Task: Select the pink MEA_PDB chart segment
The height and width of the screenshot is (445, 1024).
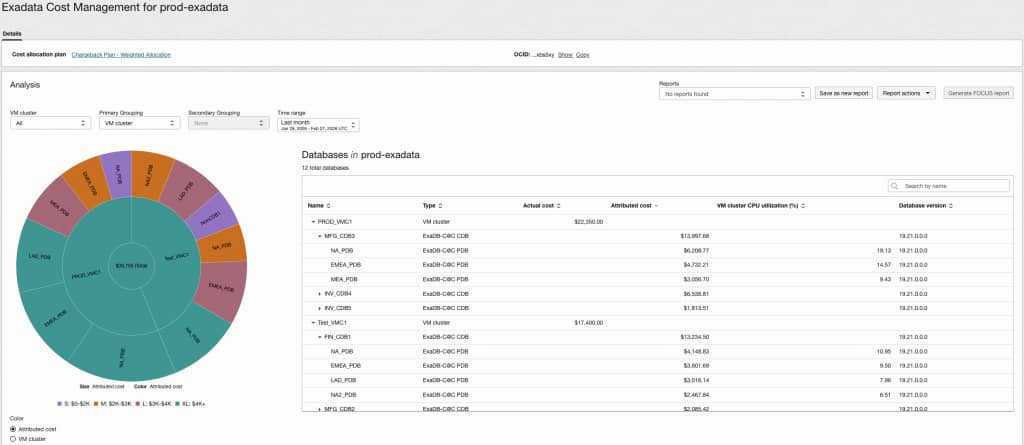Action: (57, 206)
